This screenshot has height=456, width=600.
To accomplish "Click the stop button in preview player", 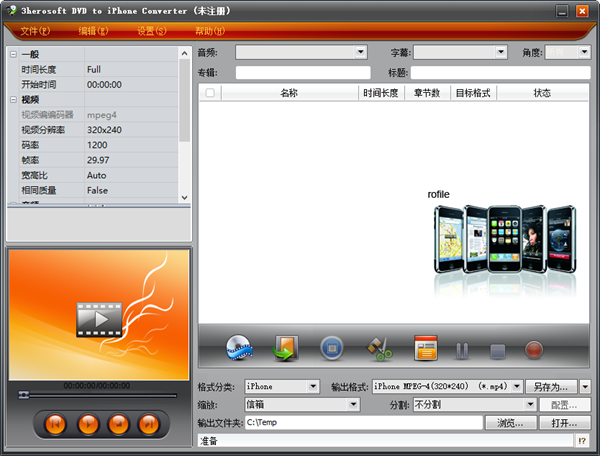I will click(119, 424).
